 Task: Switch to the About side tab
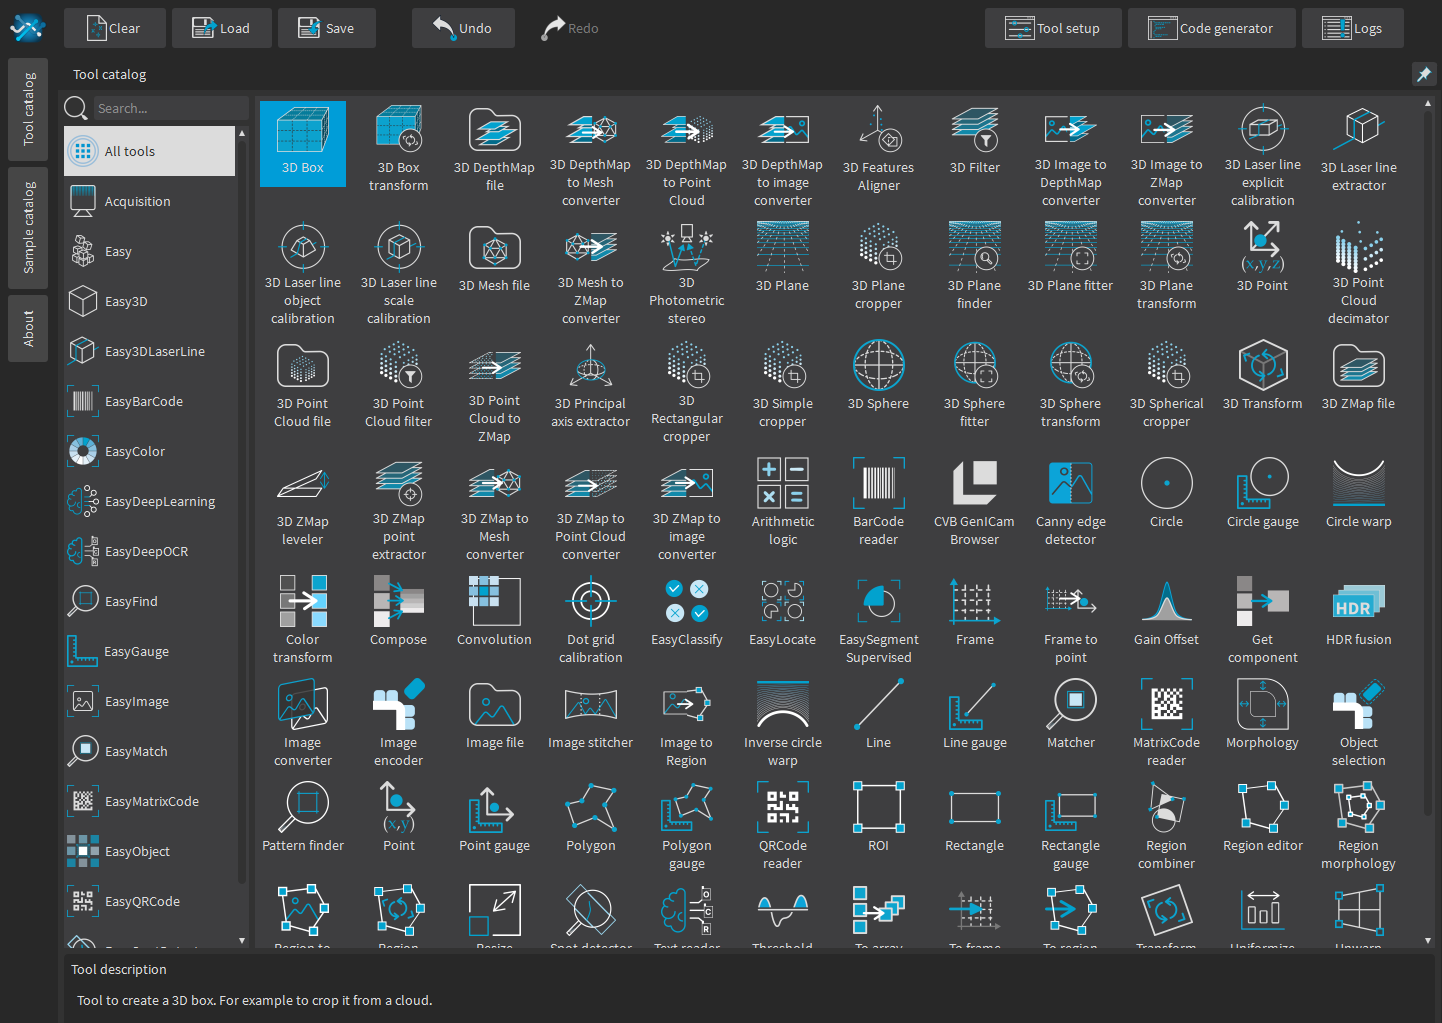pyautogui.click(x=28, y=328)
